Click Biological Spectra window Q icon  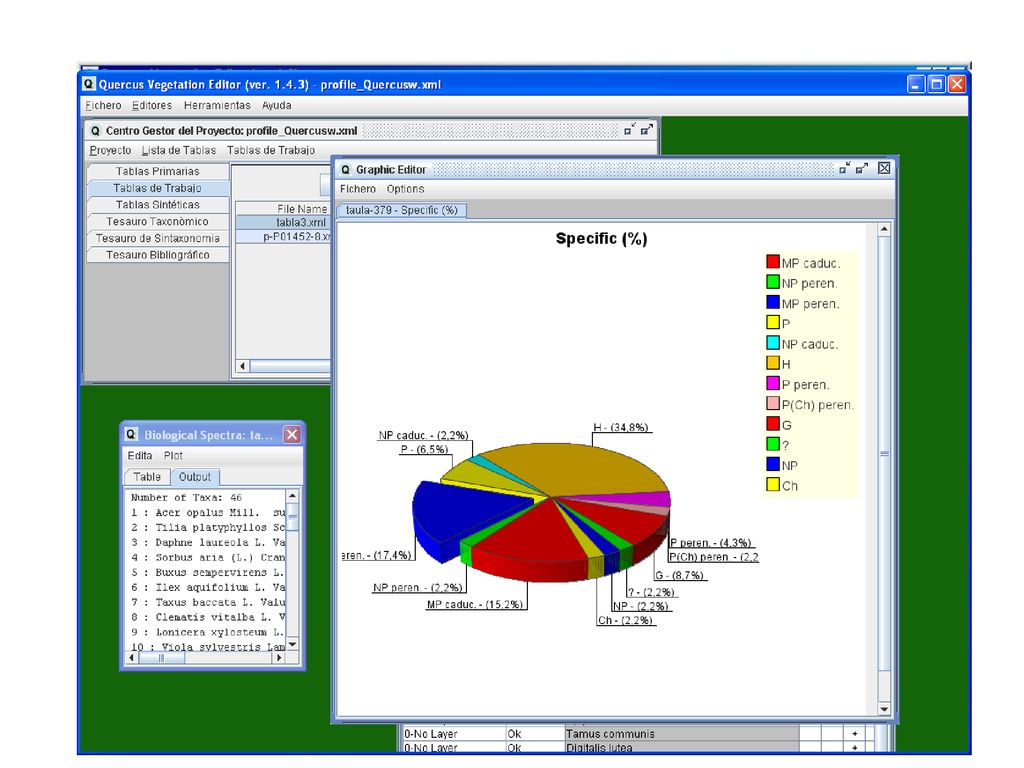(131, 434)
